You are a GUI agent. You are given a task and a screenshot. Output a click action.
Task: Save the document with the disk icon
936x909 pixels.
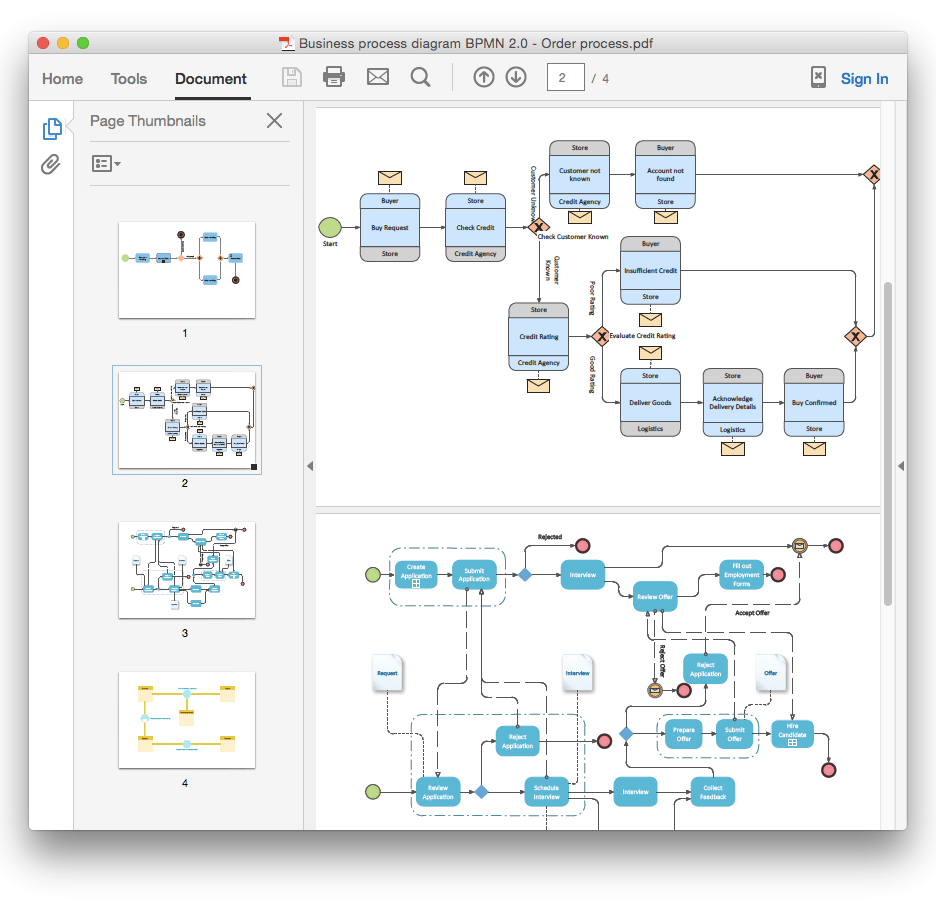291,78
